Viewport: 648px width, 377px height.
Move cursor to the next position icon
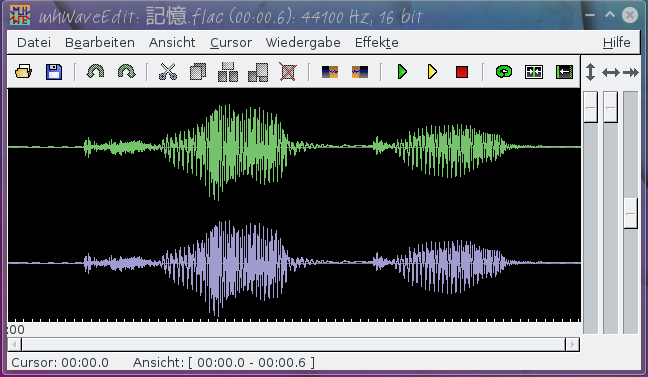pyautogui.click(x=360, y=72)
